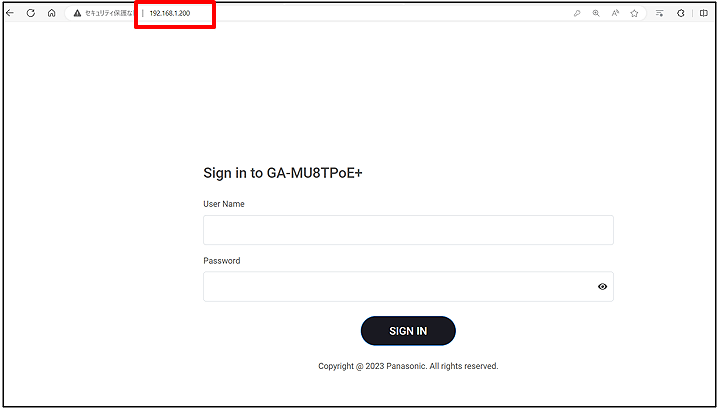Click the Sign in to GA-MU8TPoE+ heading

tap(283, 173)
